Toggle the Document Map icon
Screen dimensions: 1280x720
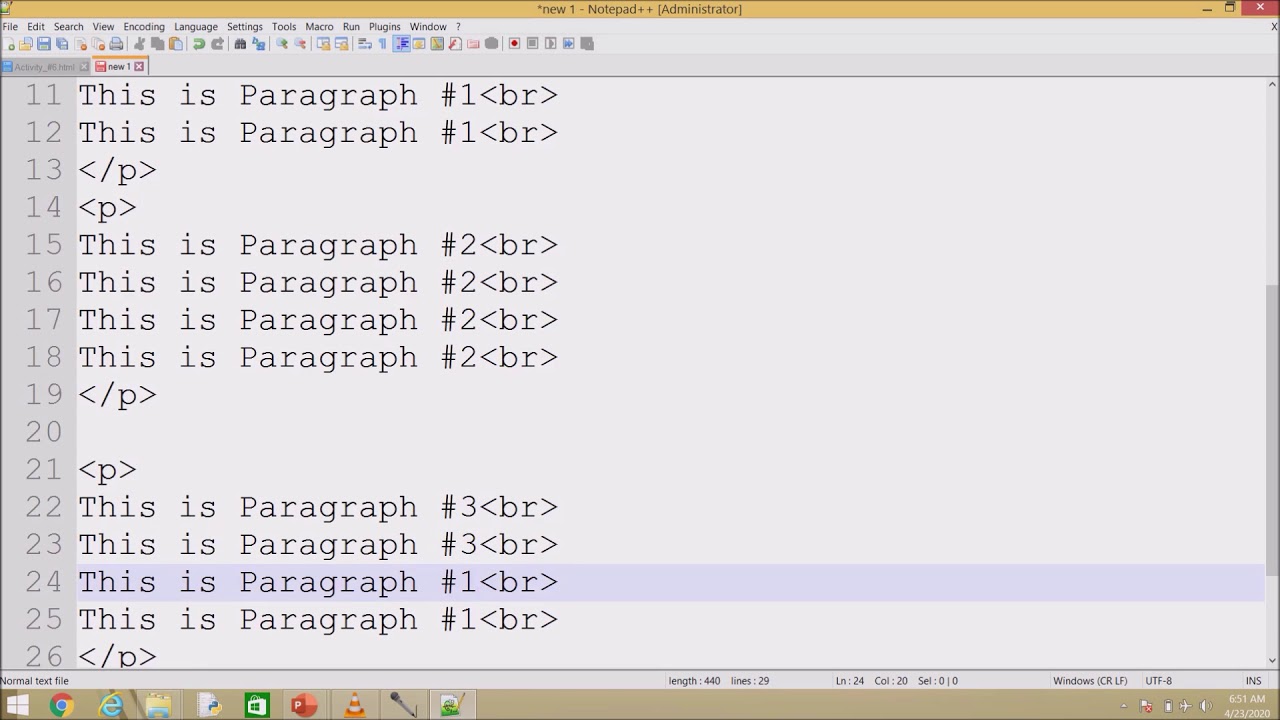(437, 44)
